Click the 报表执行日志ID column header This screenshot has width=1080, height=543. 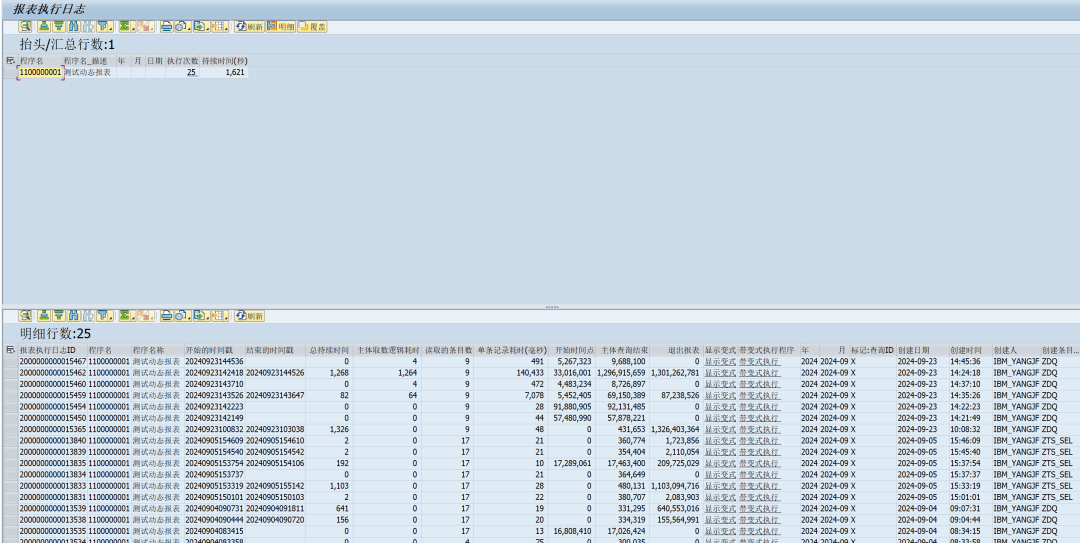(x=52, y=350)
